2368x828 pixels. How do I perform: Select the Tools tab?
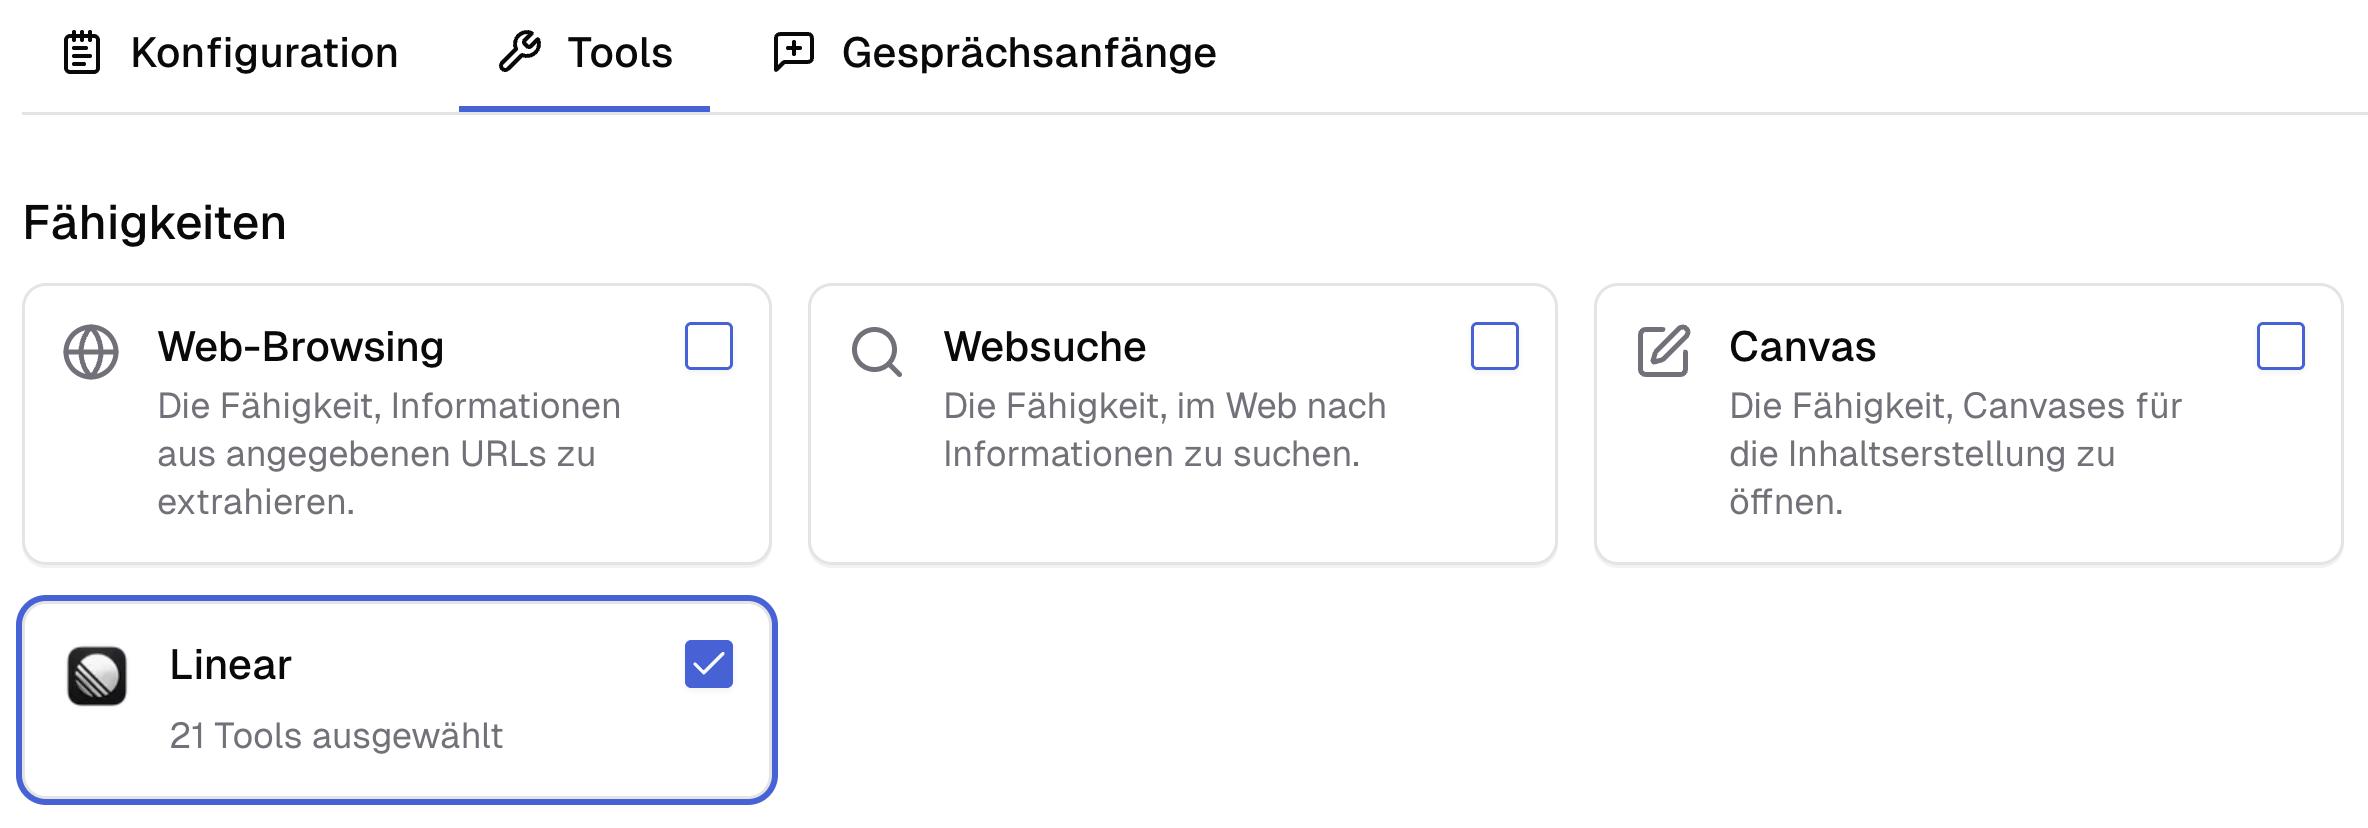tap(619, 52)
